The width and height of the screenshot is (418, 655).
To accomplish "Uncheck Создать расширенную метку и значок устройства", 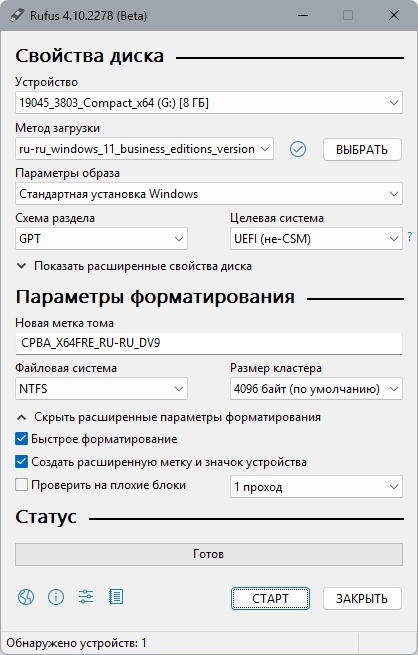I will click(x=21, y=462).
